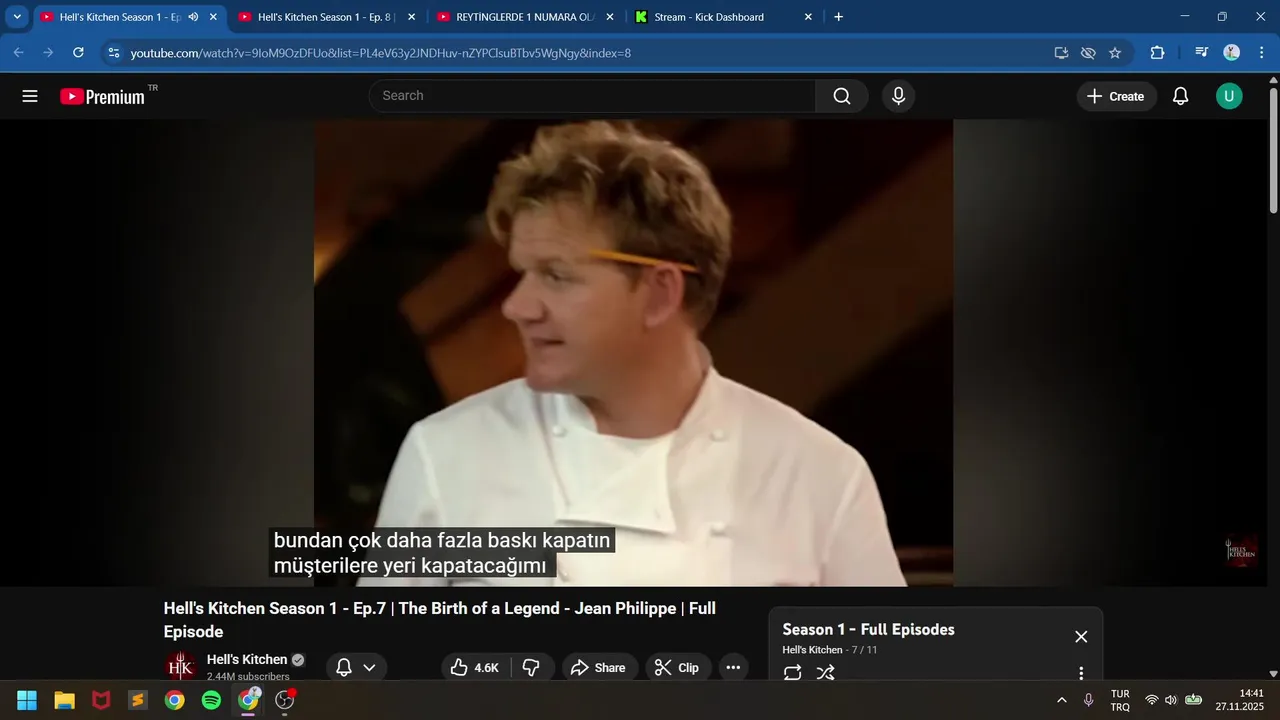This screenshot has width=1280, height=720.
Task: Open Chrome three-dot menu
Action: tap(1260, 53)
